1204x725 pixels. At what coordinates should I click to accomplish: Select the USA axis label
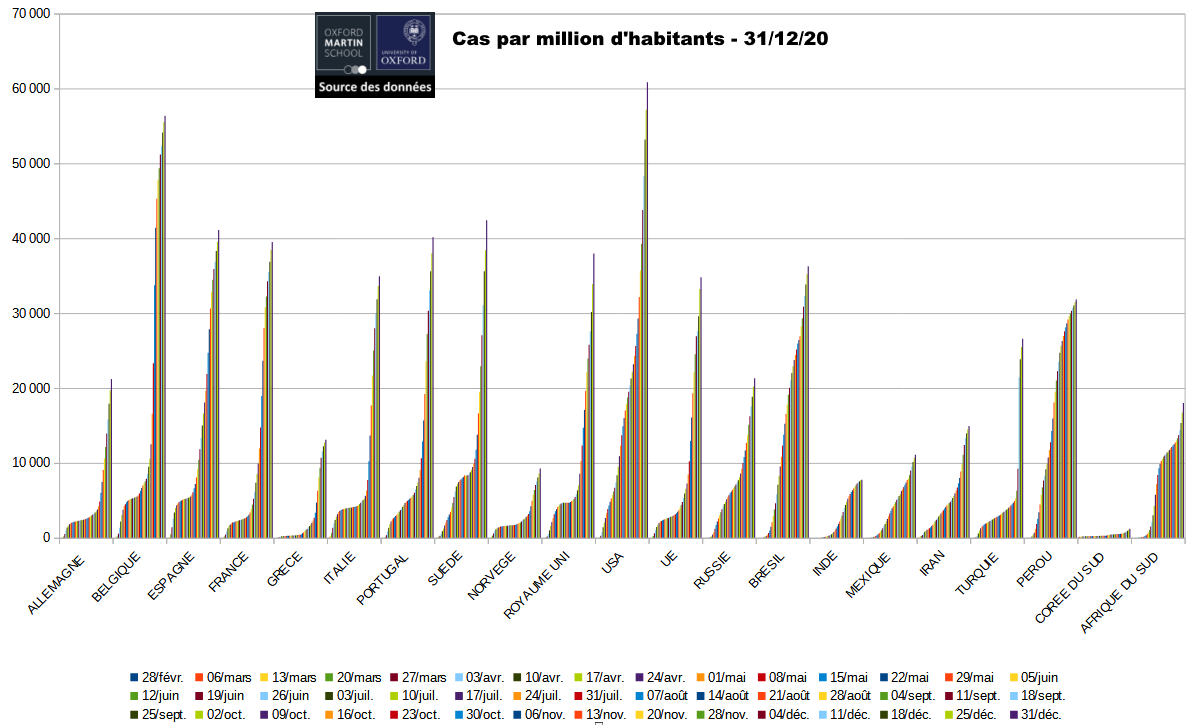click(612, 567)
